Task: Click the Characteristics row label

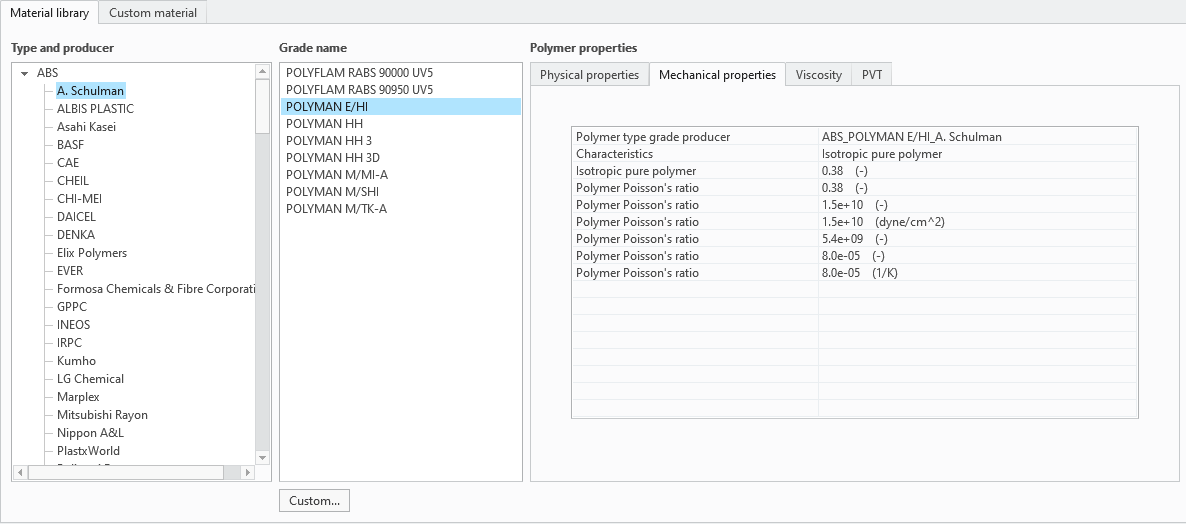Action: pos(614,153)
